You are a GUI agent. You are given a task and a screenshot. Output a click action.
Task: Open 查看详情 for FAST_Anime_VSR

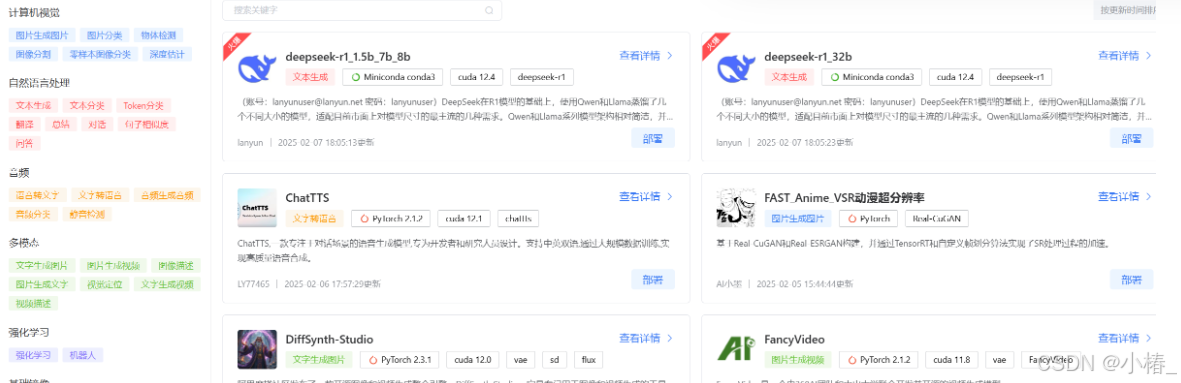click(1125, 196)
